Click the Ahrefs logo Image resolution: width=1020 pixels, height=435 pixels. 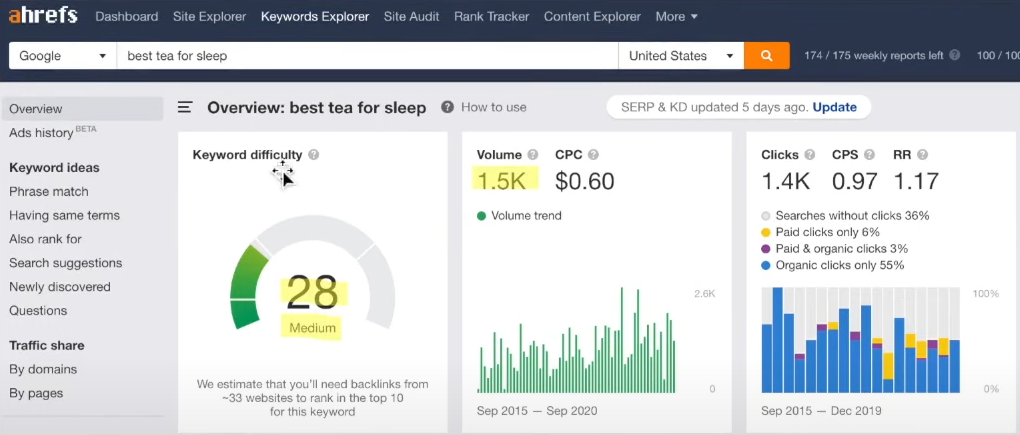tap(44, 16)
